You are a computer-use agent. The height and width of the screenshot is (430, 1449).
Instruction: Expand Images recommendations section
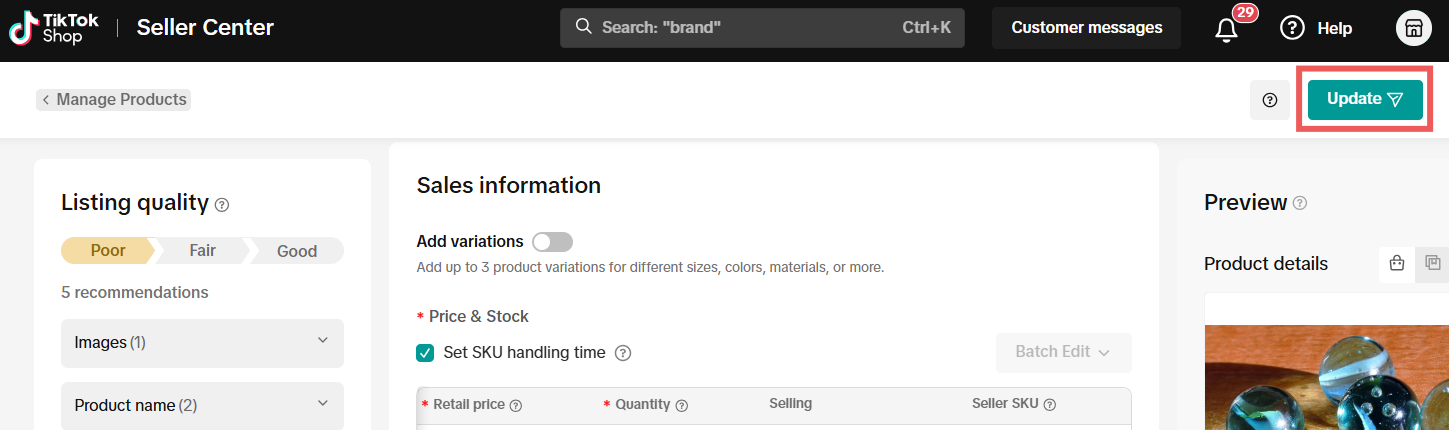(x=202, y=343)
